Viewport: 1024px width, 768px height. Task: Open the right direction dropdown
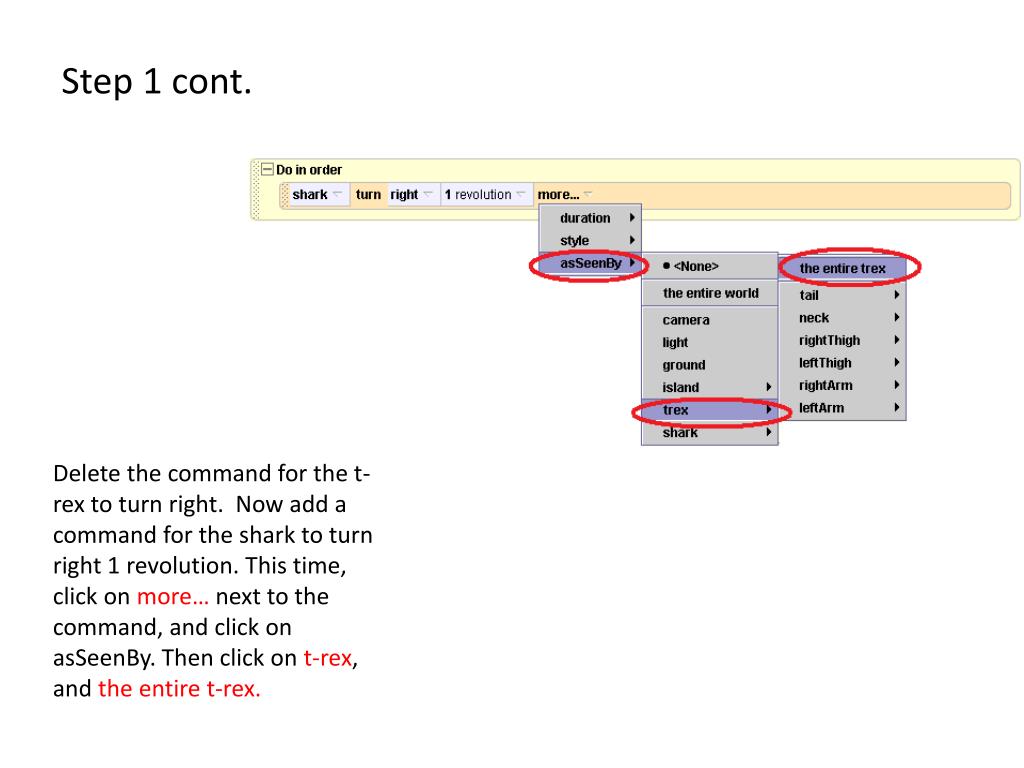click(x=411, y=195)
